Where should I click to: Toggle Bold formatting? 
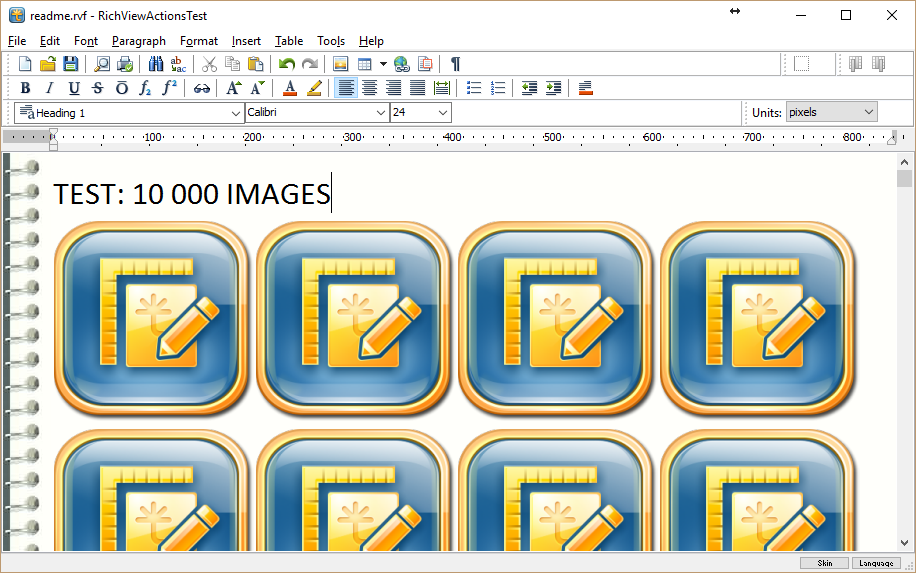pyautogui.click(x=26, y=88)
